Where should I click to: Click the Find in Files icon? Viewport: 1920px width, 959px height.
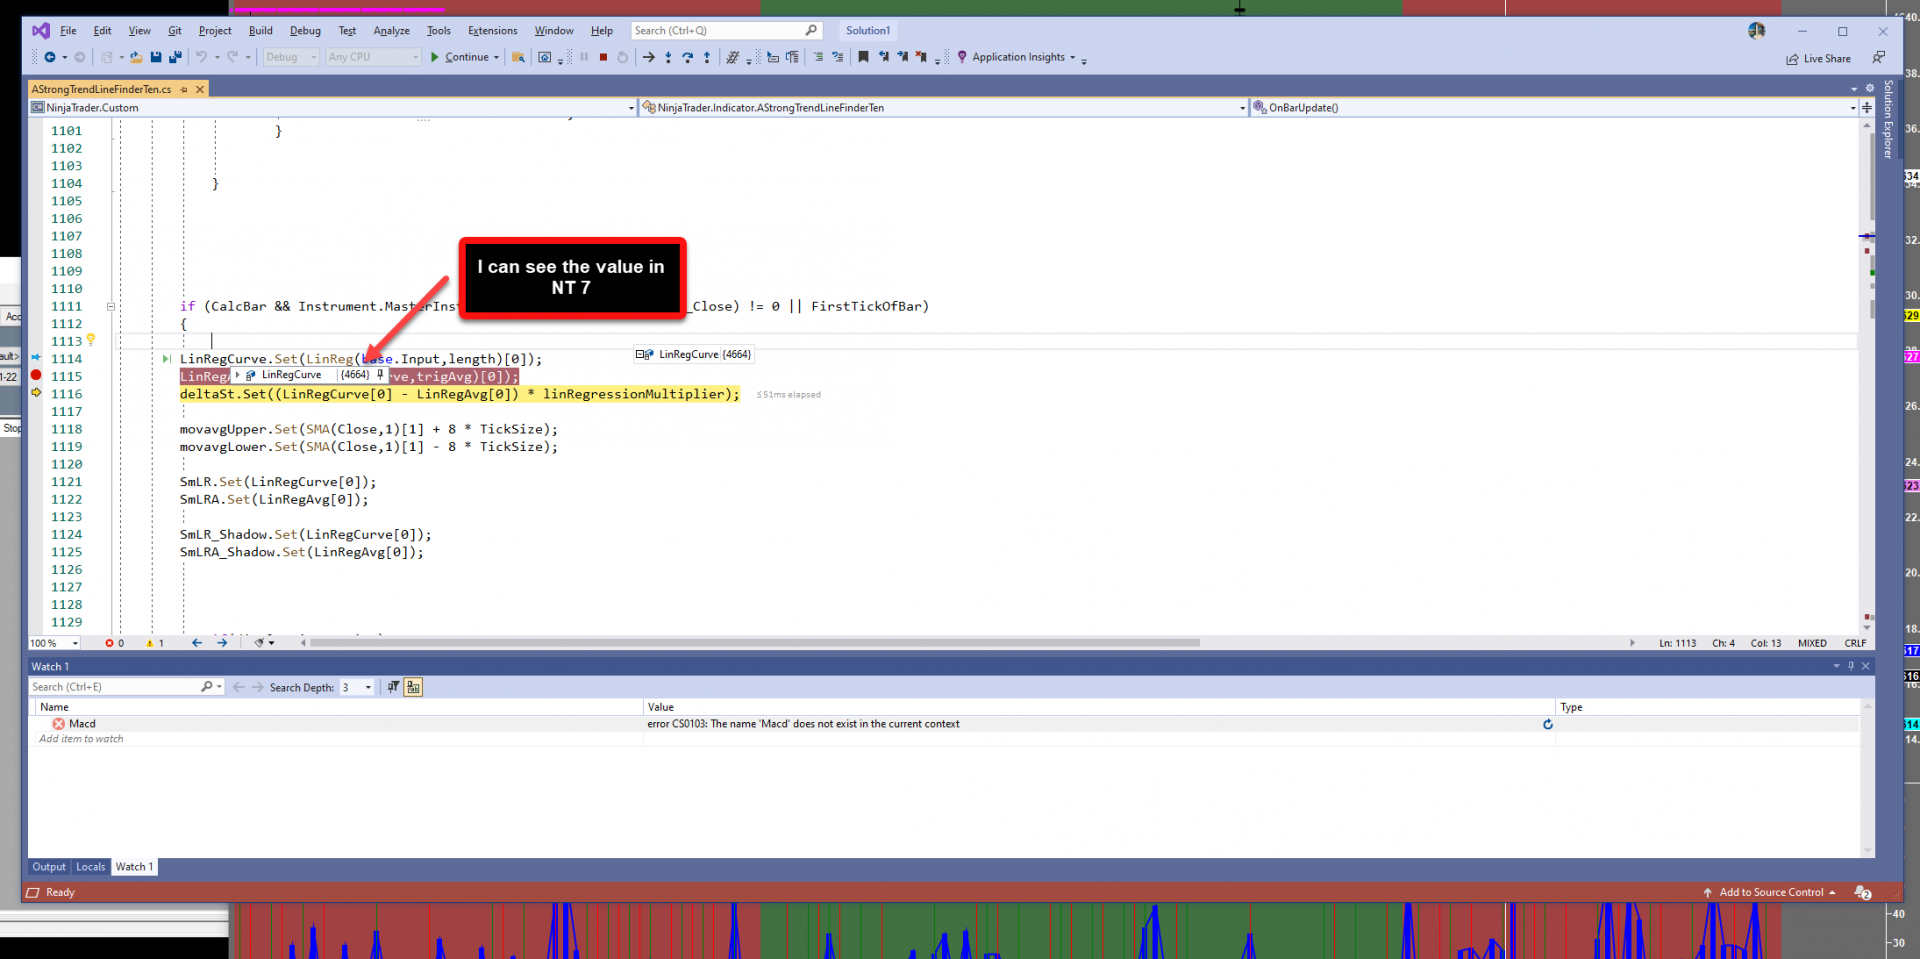coord(518,57)
